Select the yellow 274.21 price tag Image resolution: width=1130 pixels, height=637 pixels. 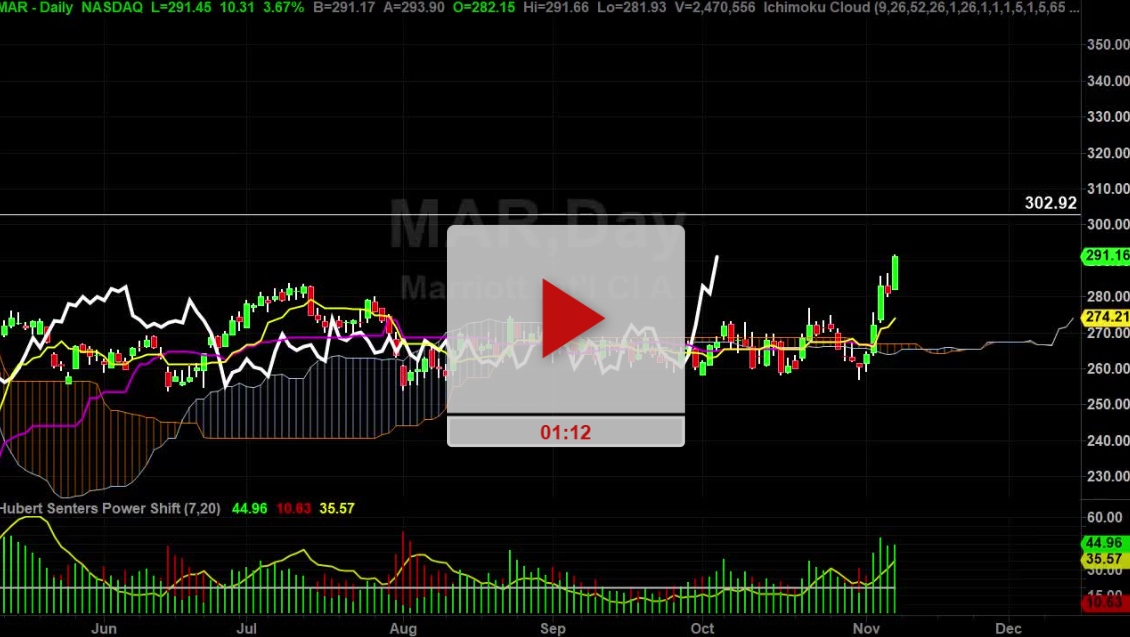pyautogui.click(x=1105, y=317)
